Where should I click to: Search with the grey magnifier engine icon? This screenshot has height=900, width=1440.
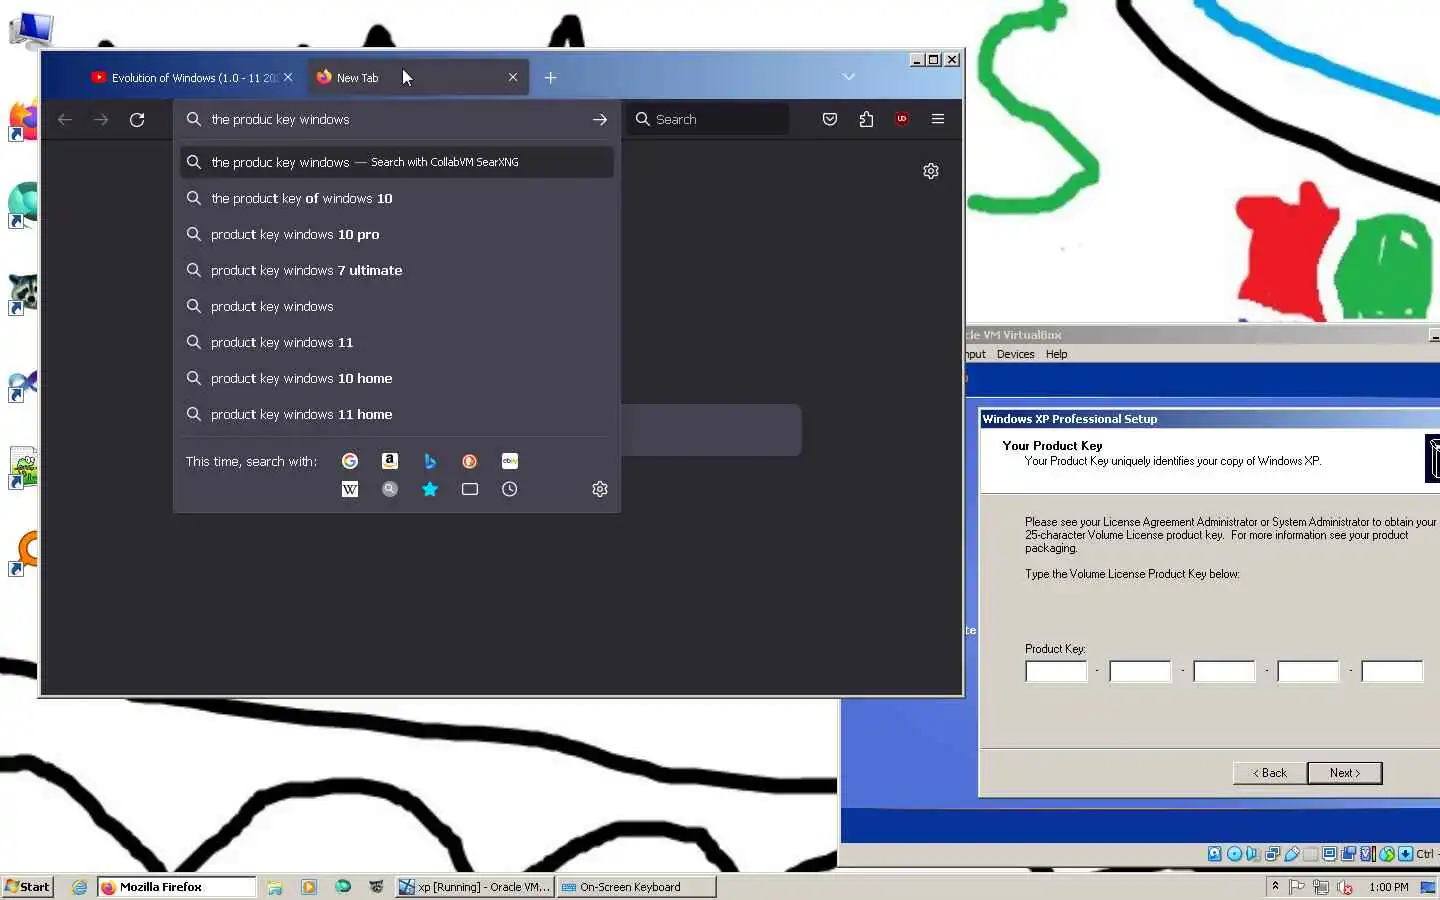pyautogui.click(x=390, y=489)
